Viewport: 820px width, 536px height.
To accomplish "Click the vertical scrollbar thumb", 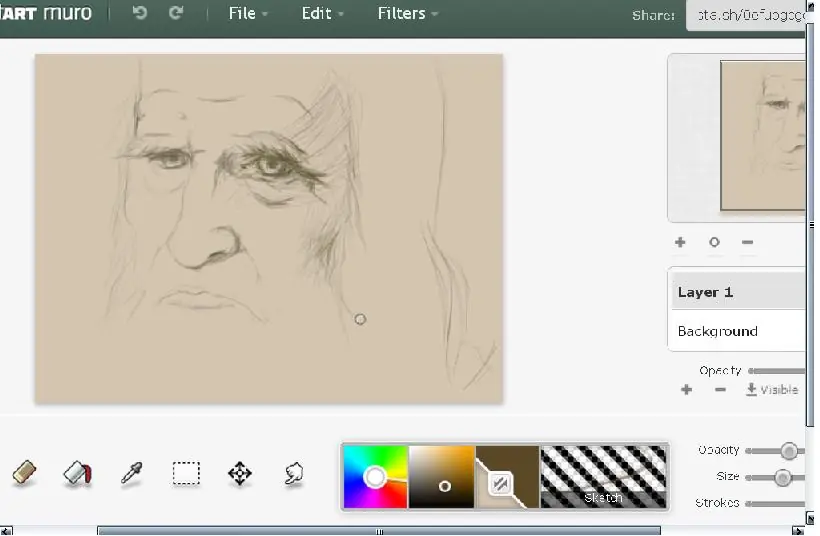I will pyautogui.click(x=811, y=225).
